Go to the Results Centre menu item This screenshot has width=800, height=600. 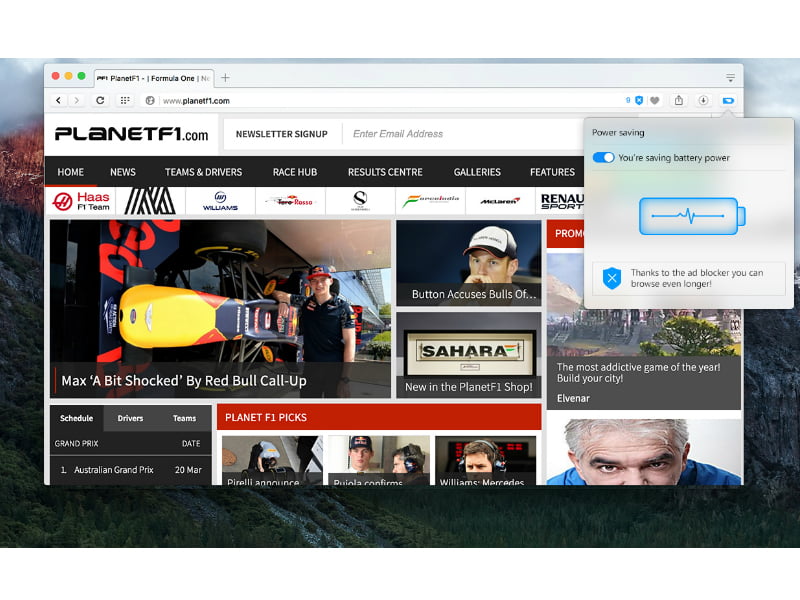[x=385, y=172]
